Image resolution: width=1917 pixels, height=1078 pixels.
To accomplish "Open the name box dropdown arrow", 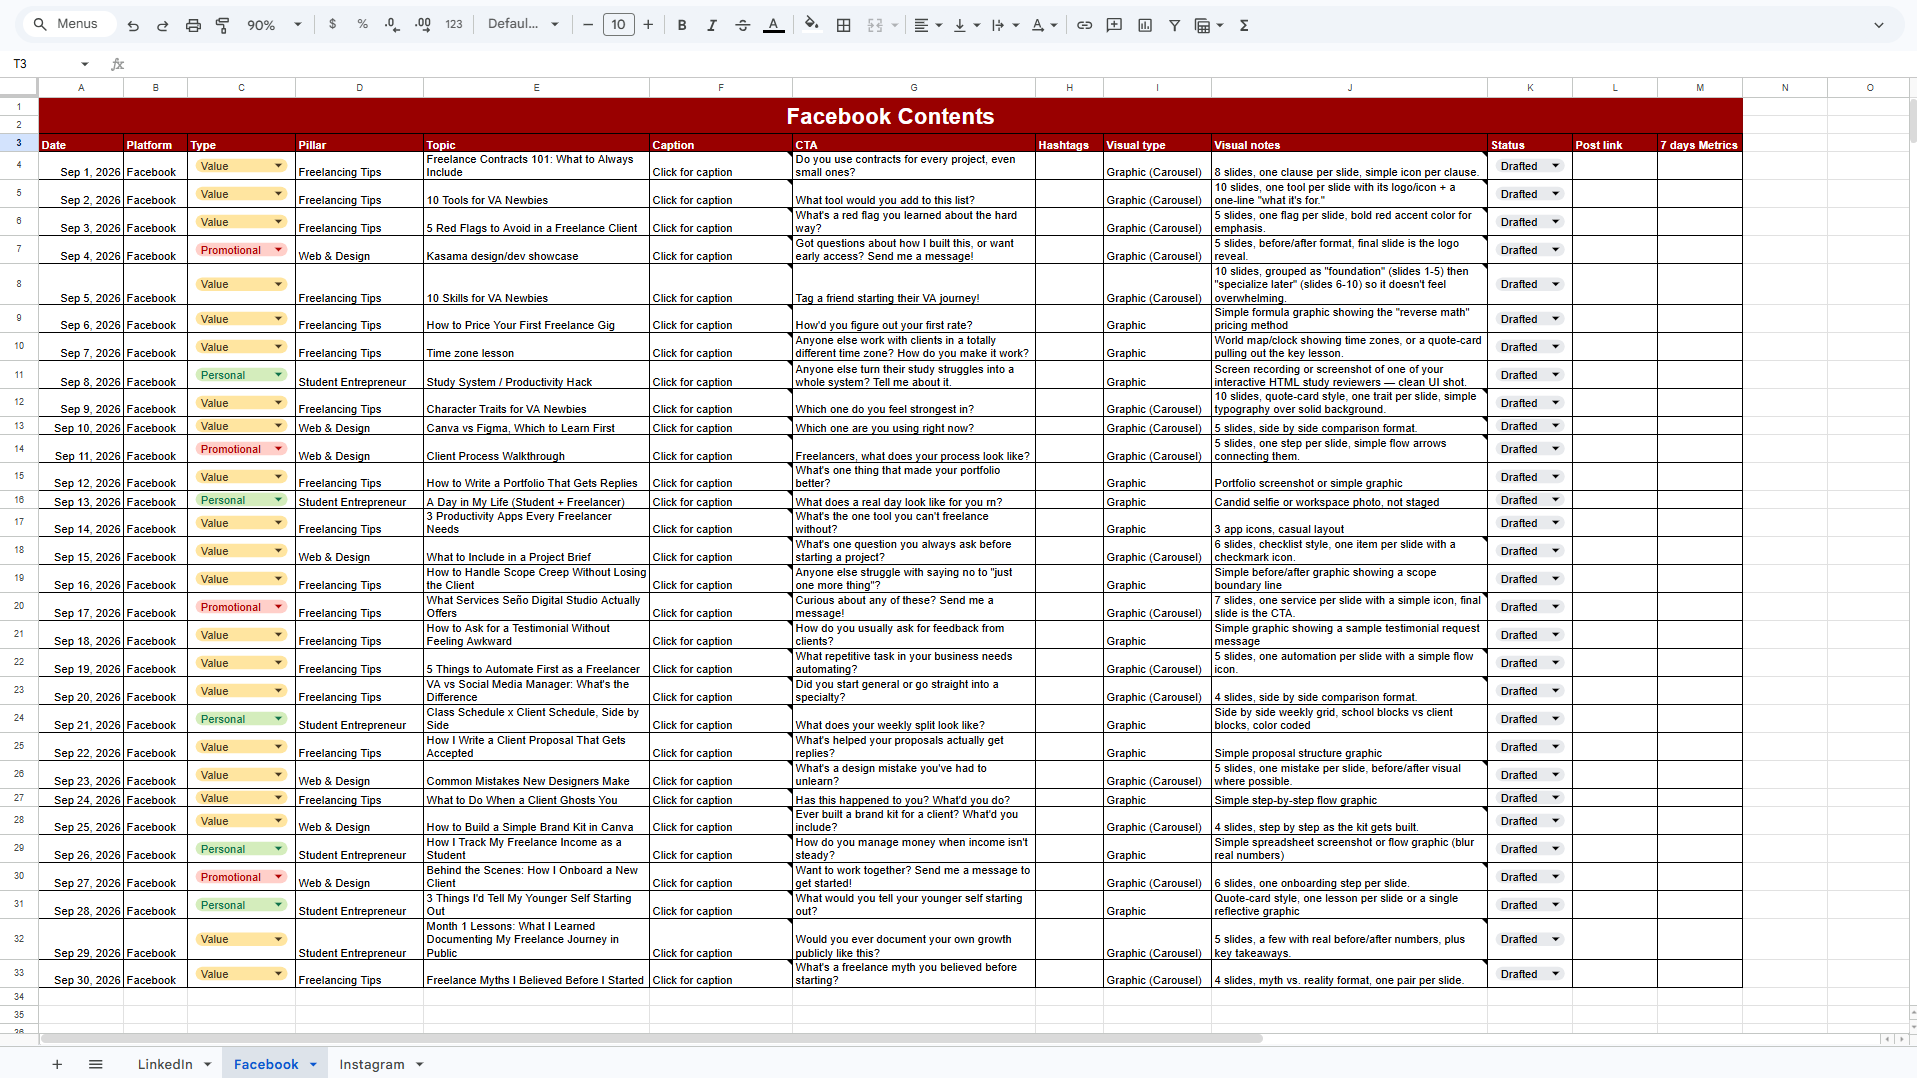I will 85,64.
